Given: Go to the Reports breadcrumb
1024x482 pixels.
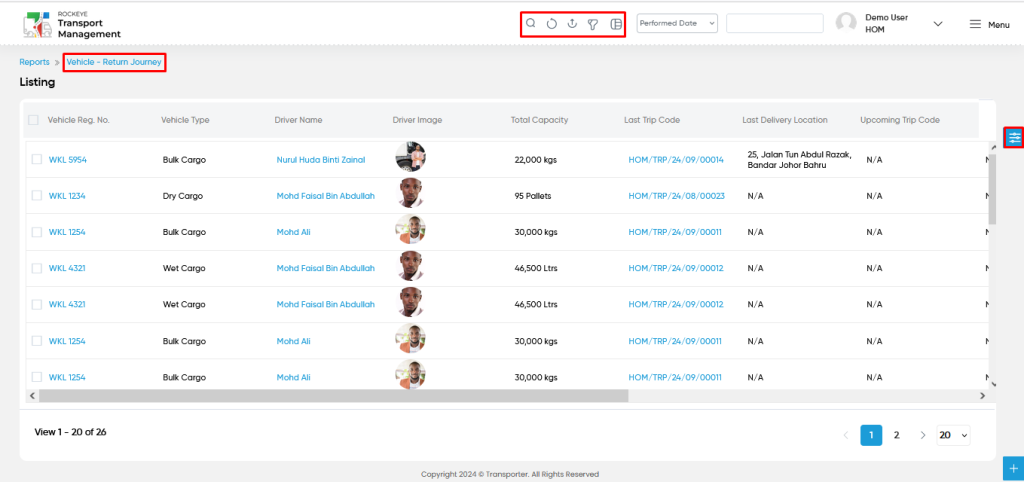Looking at the screenshot, I should click(x=34, y=62).
